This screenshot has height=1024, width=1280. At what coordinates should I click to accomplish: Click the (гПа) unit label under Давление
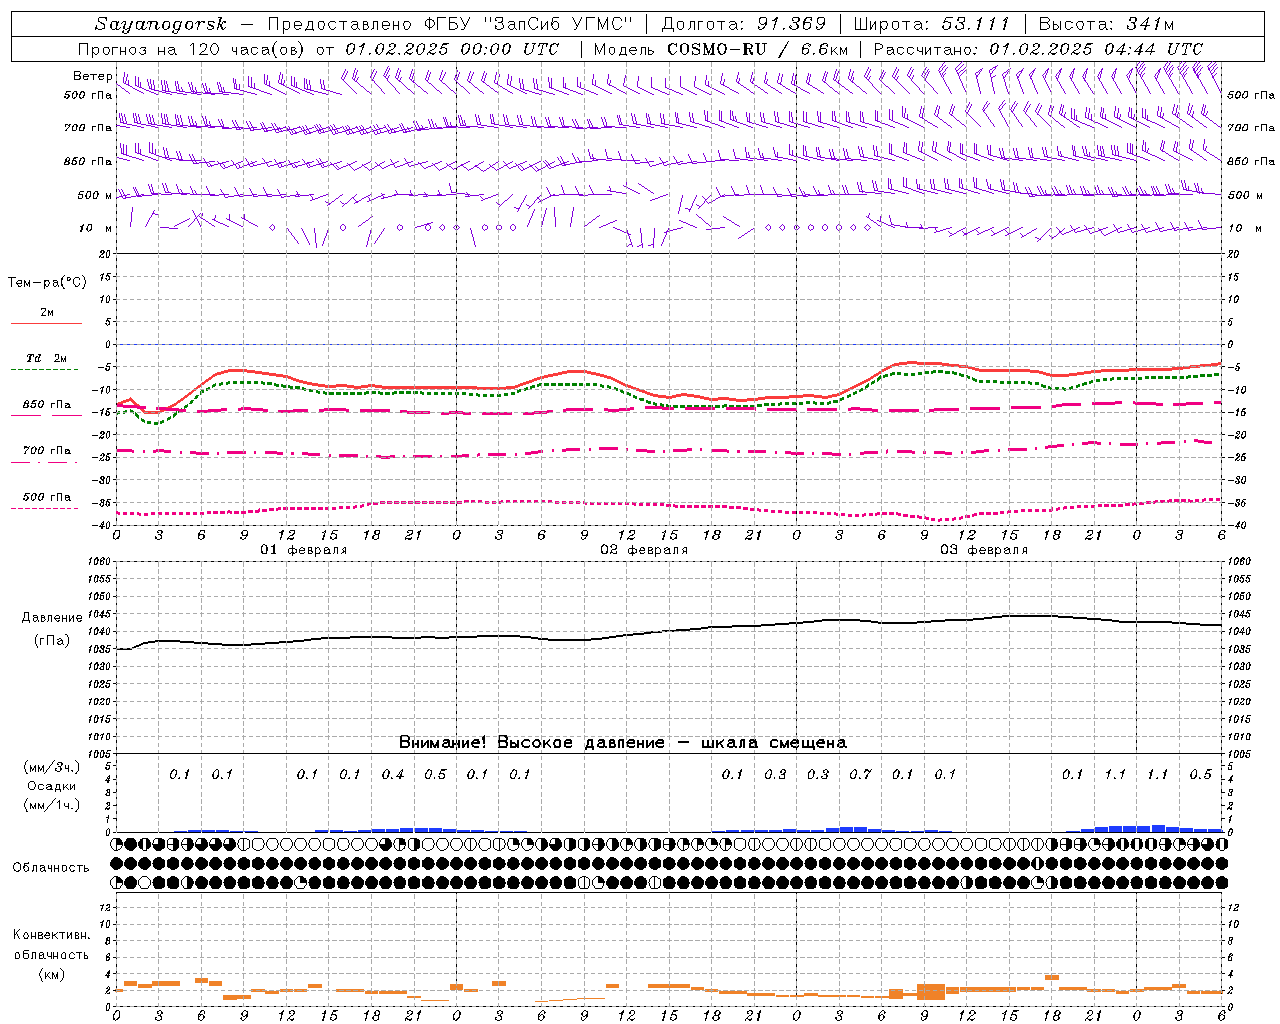(52, 640)
